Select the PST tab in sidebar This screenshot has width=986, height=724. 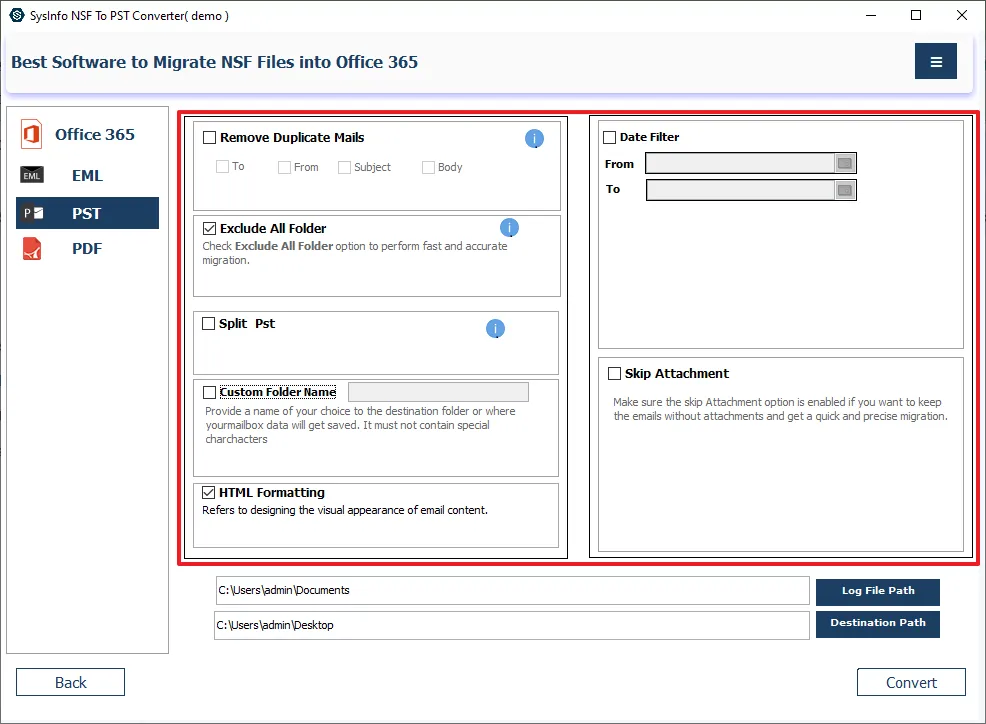pos(87,213)
